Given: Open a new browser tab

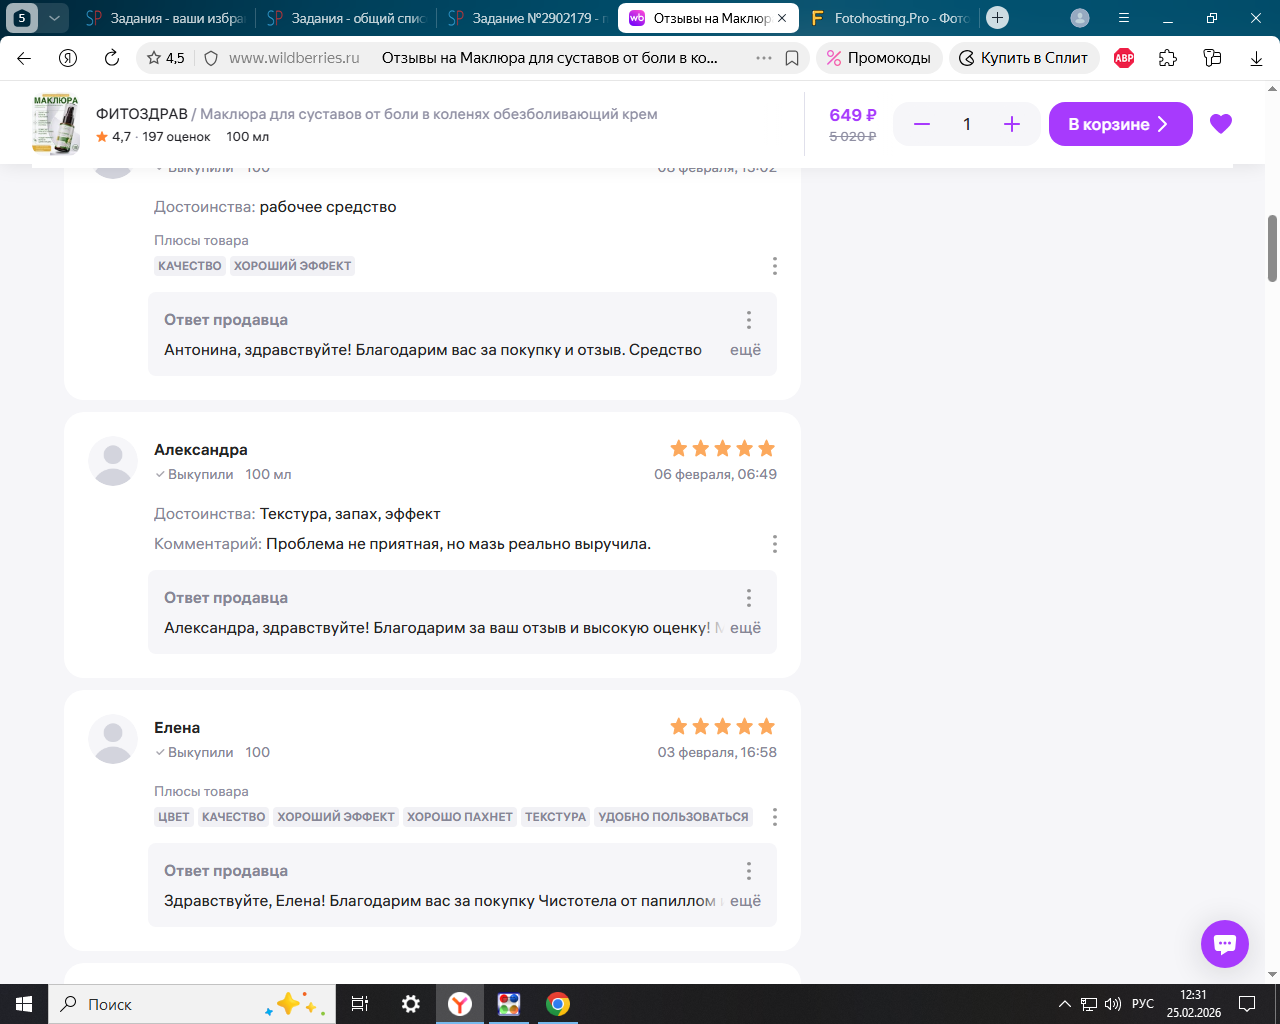Looking at the screenshot, I should point(997,18).
